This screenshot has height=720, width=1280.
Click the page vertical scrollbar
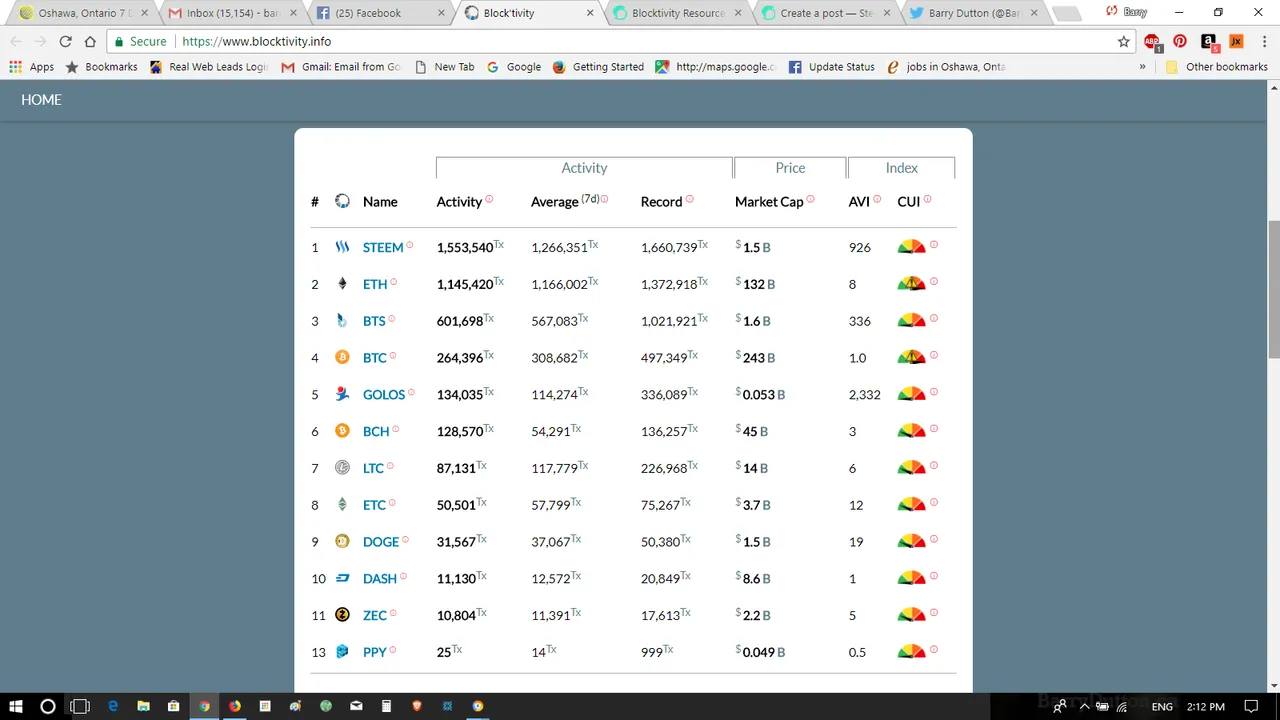[1273, 290]
